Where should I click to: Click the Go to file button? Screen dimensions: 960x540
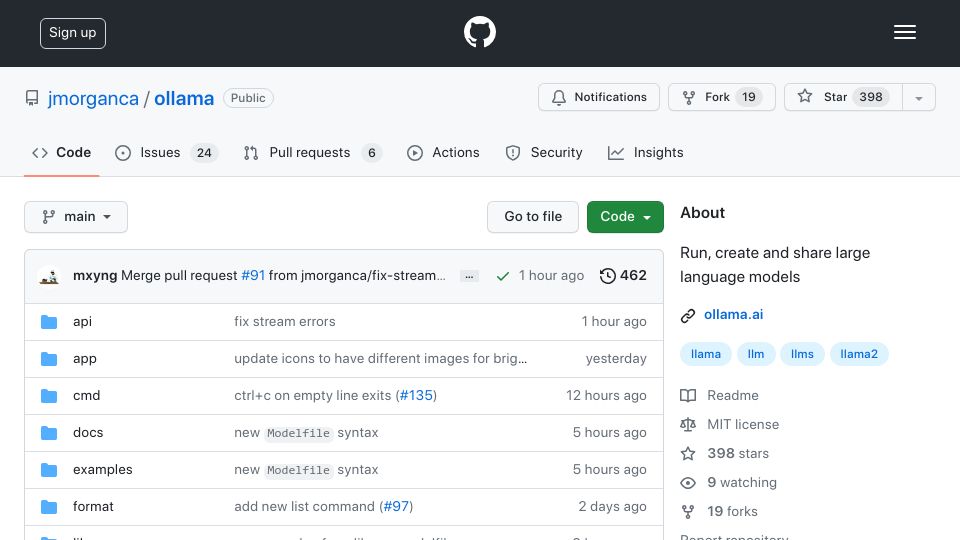click(x=533, y=217)
